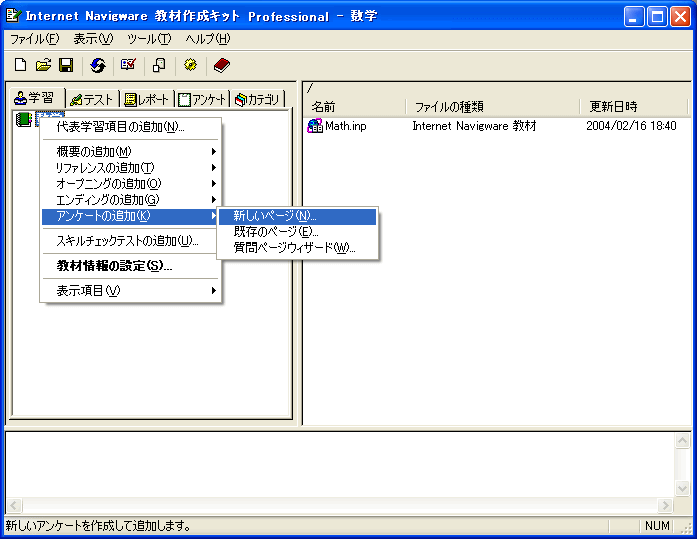Switch to the テスト tab

92,100
